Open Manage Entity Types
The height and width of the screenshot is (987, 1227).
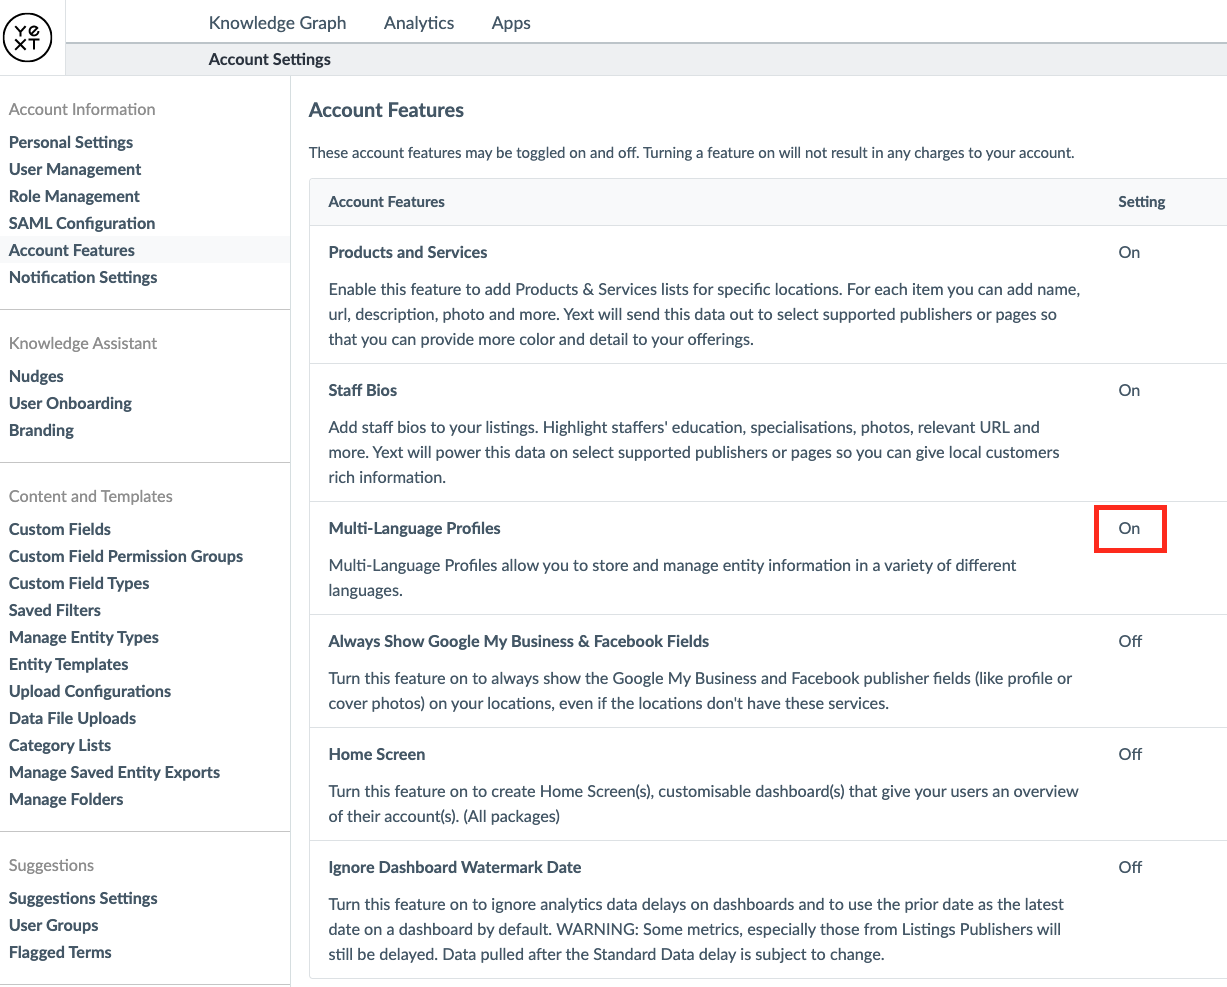(x=84, y=637)
